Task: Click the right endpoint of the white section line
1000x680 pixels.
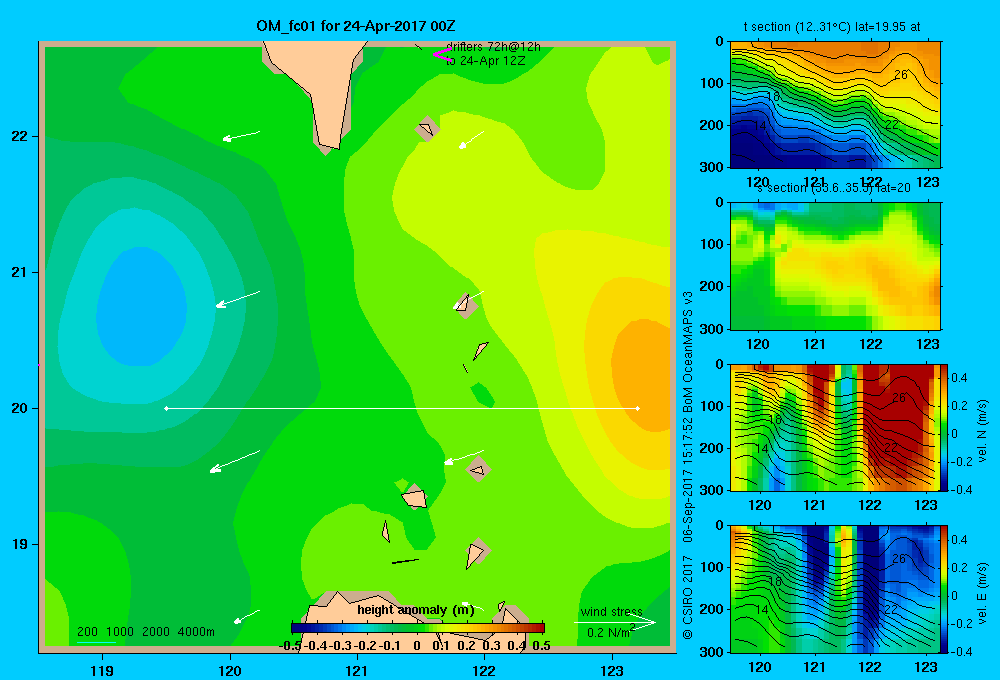Action: [638, 408]
